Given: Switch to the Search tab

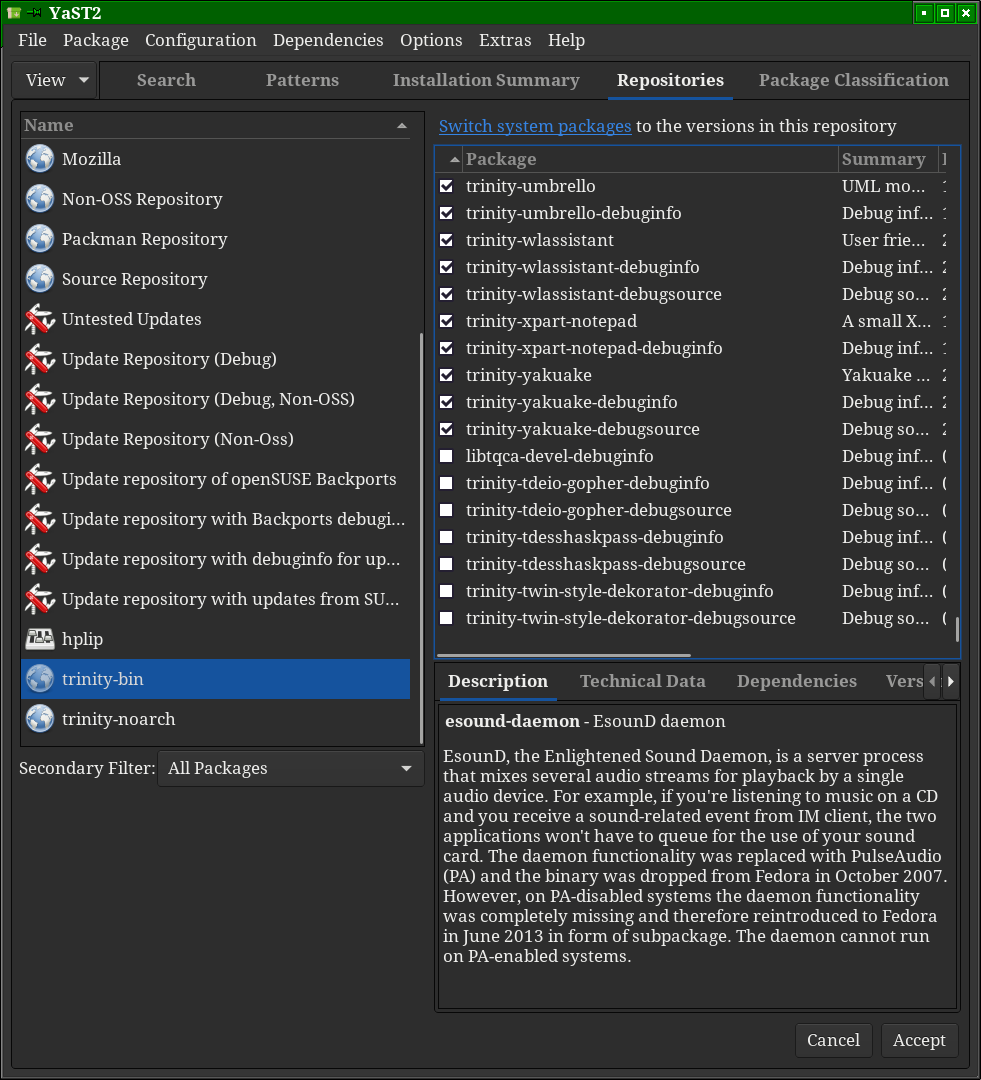Looking at the screenshot, I should coord(166,80).
